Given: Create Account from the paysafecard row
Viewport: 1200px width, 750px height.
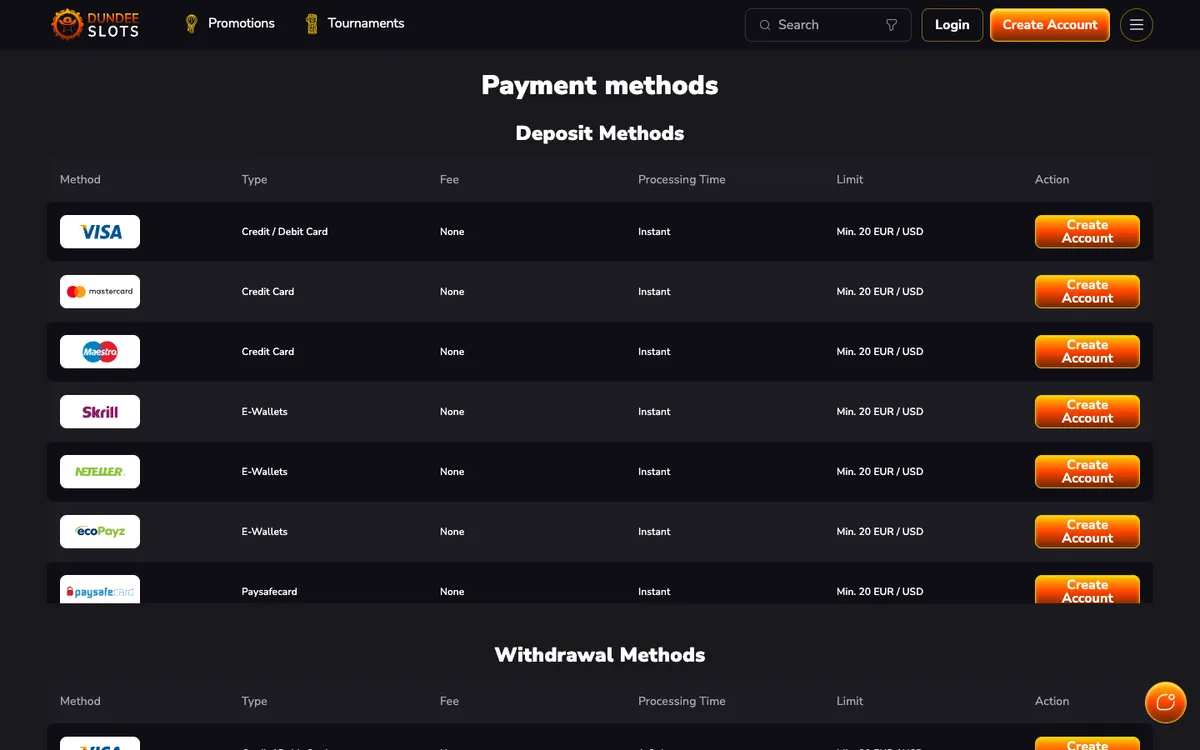Looking at the screenshot, I should click(1087, 589).
